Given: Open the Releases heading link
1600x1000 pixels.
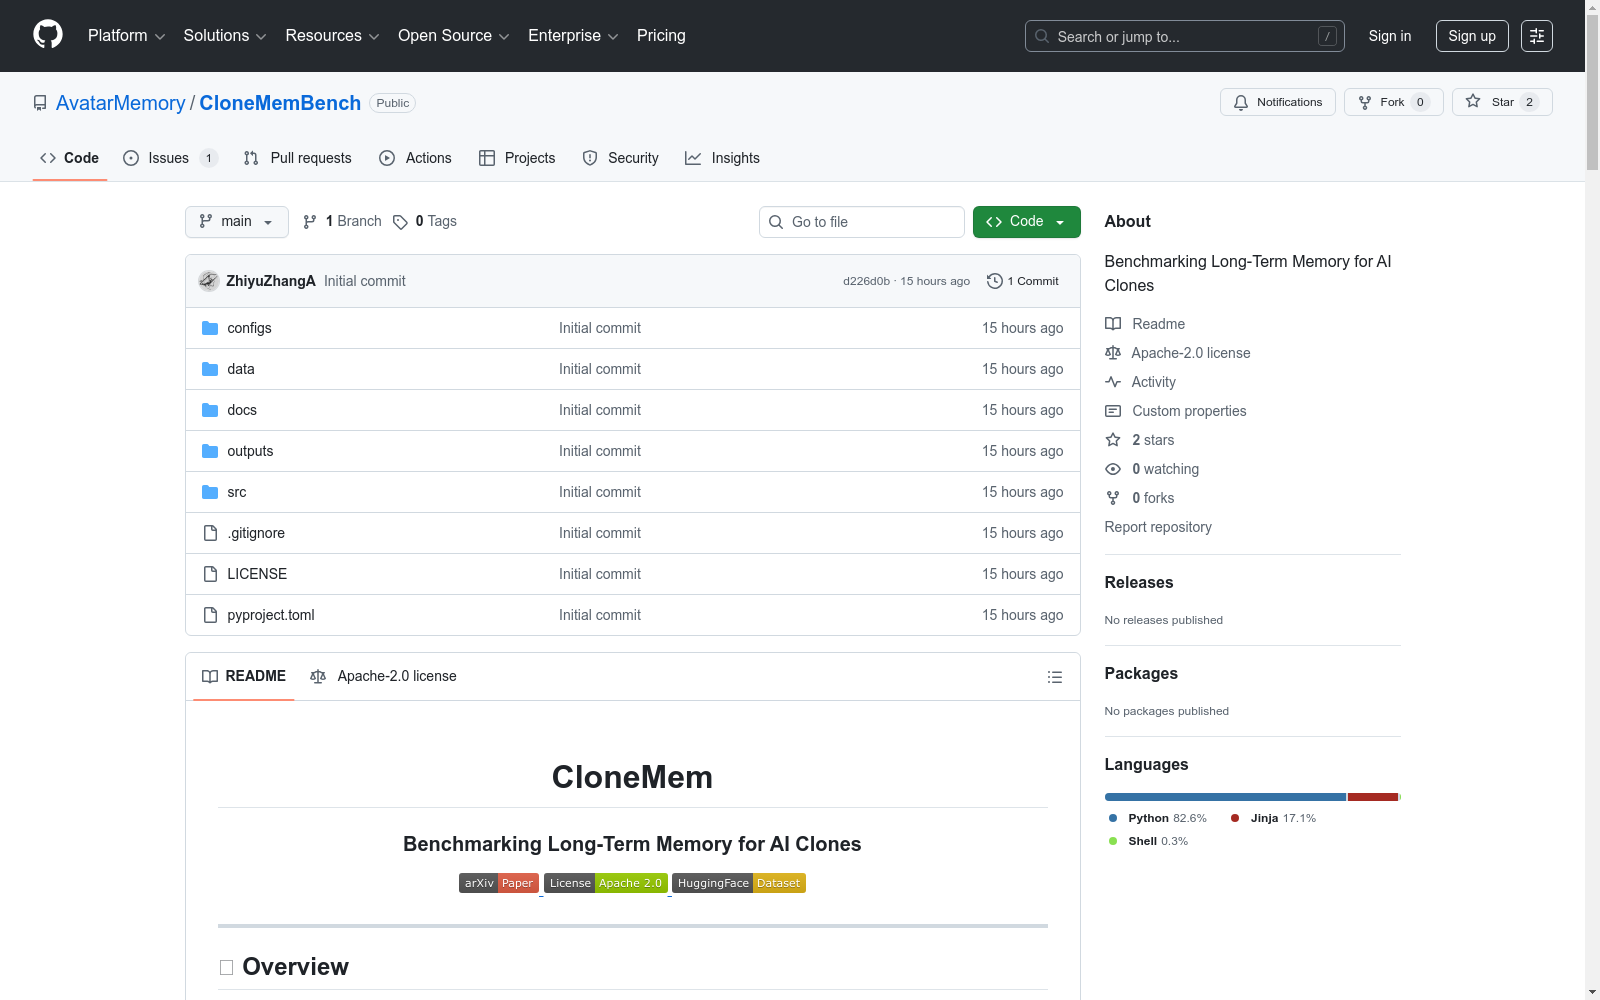Looking at the screenshot, I should pyautogui.click(x=1139, y=582).
